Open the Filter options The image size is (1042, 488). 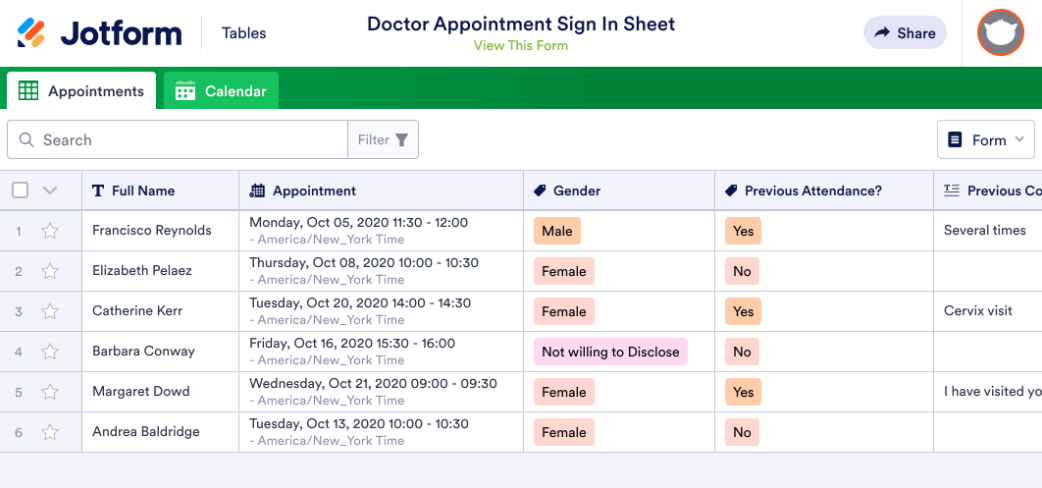pos(383,140)
